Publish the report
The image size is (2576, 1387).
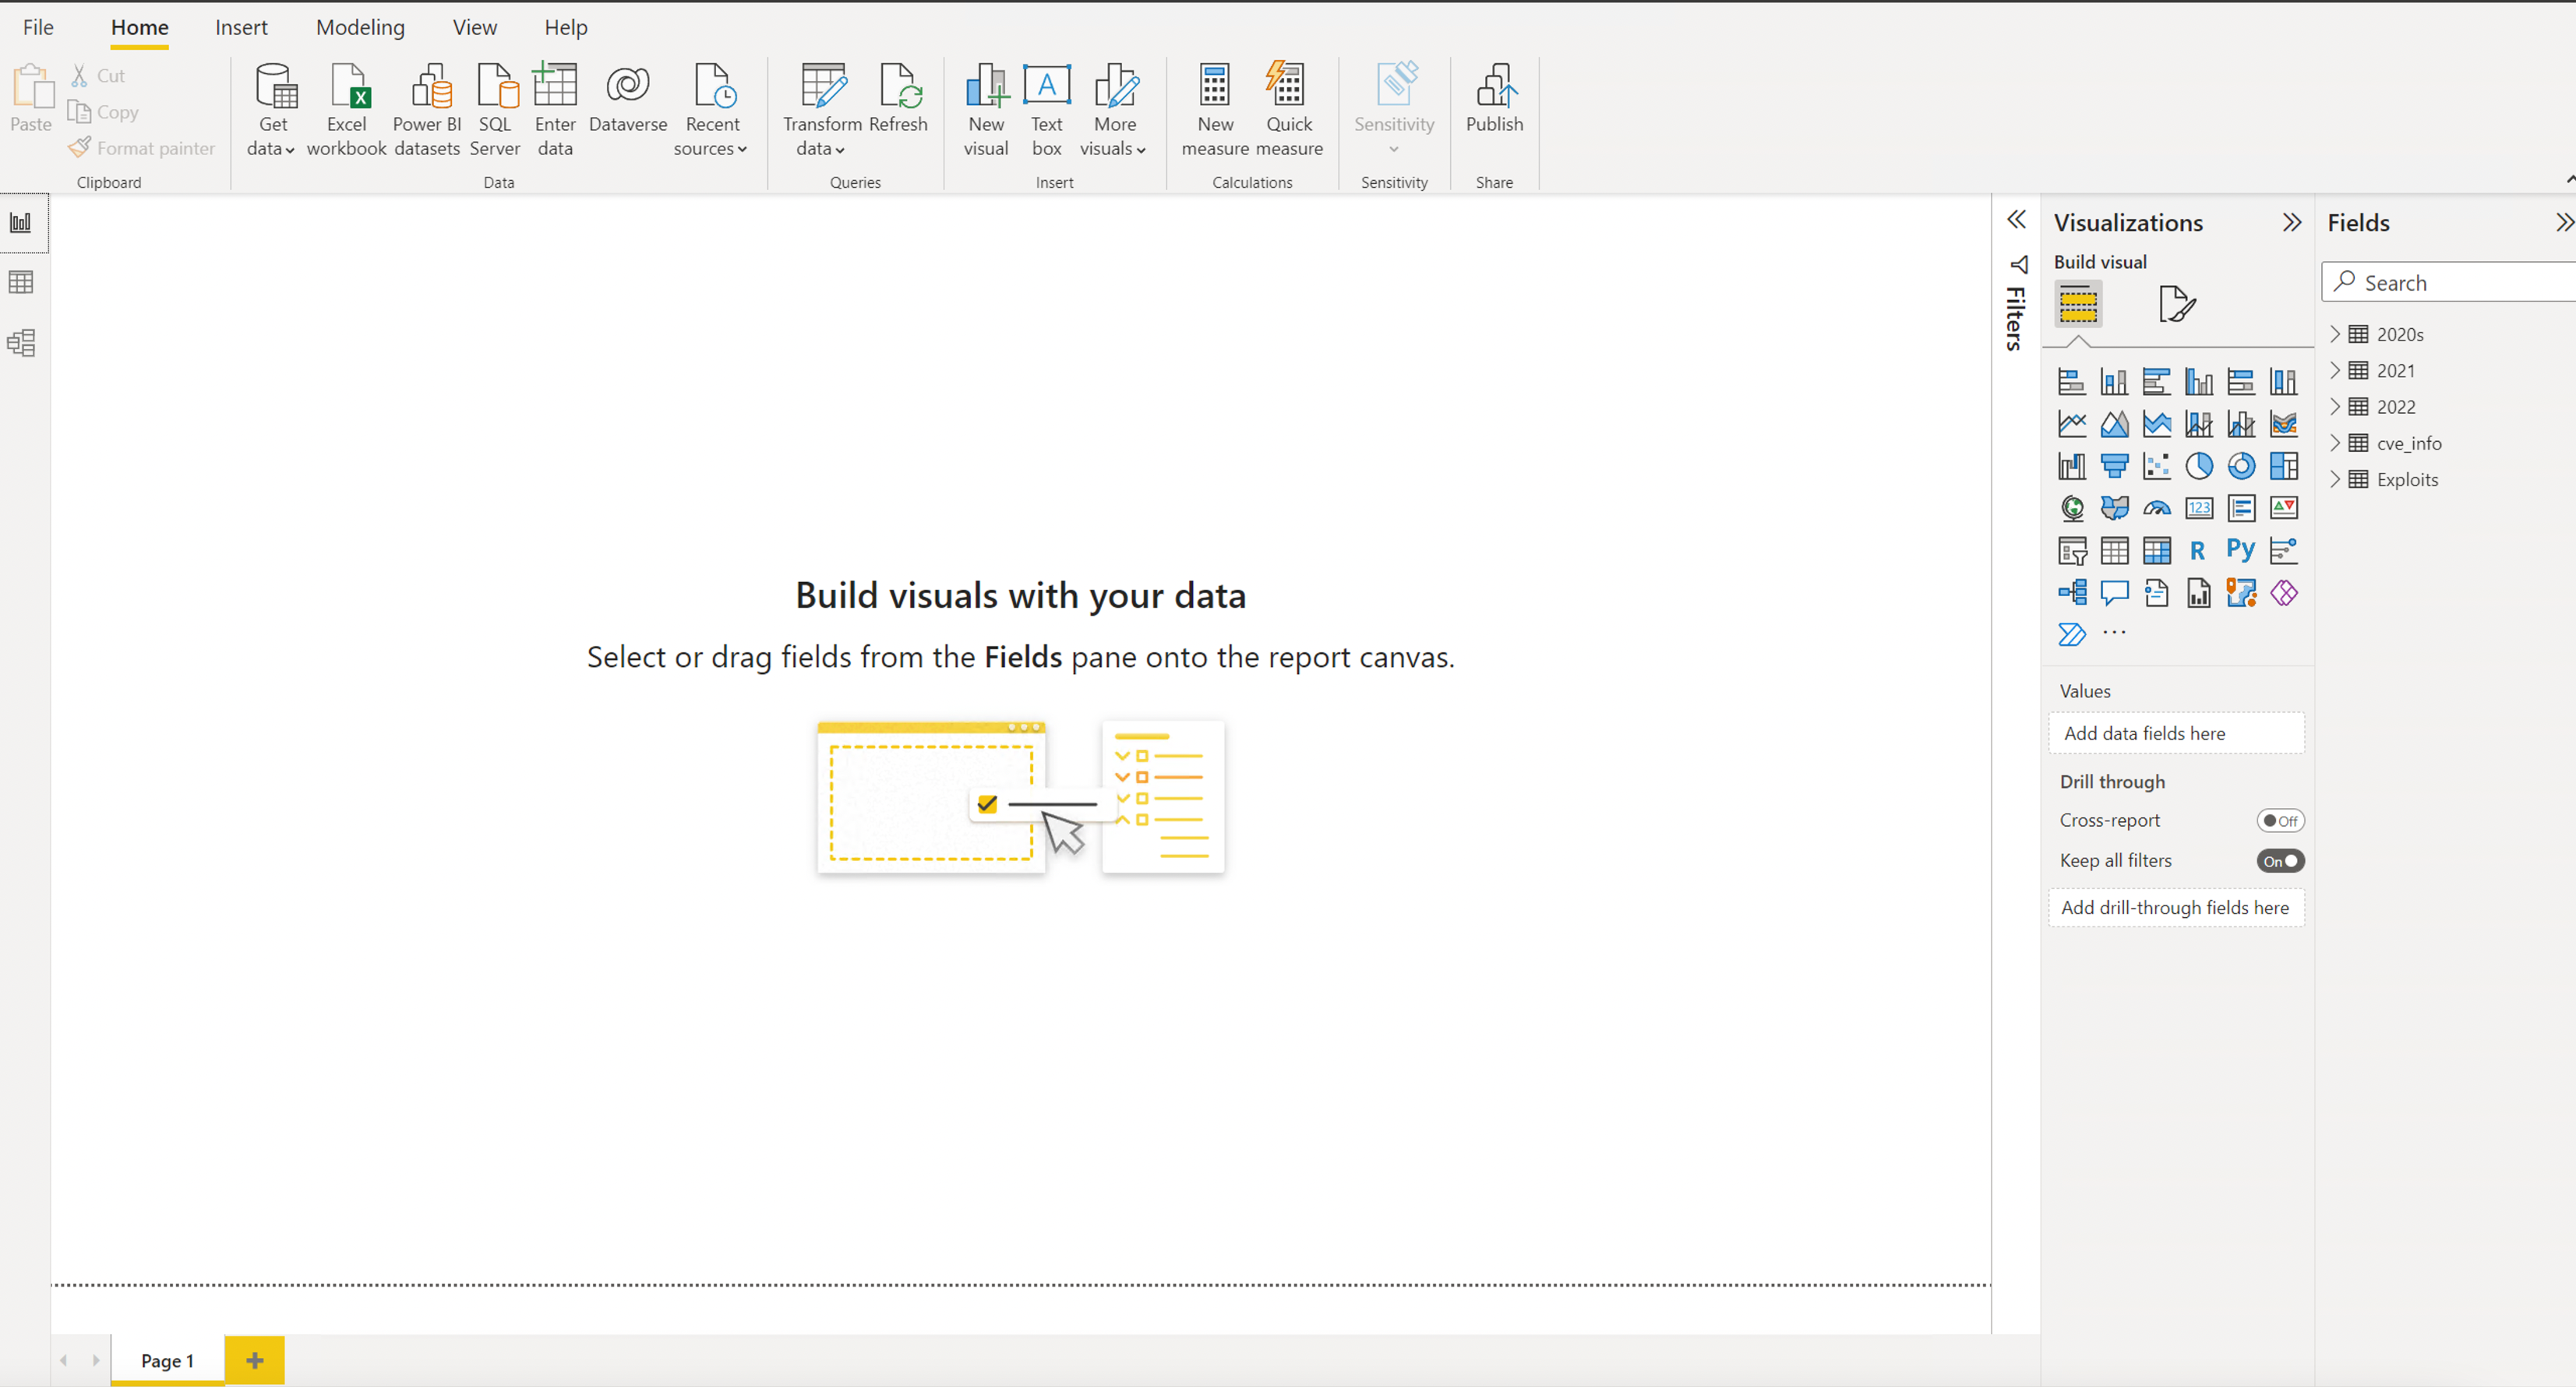(1494, 108)
